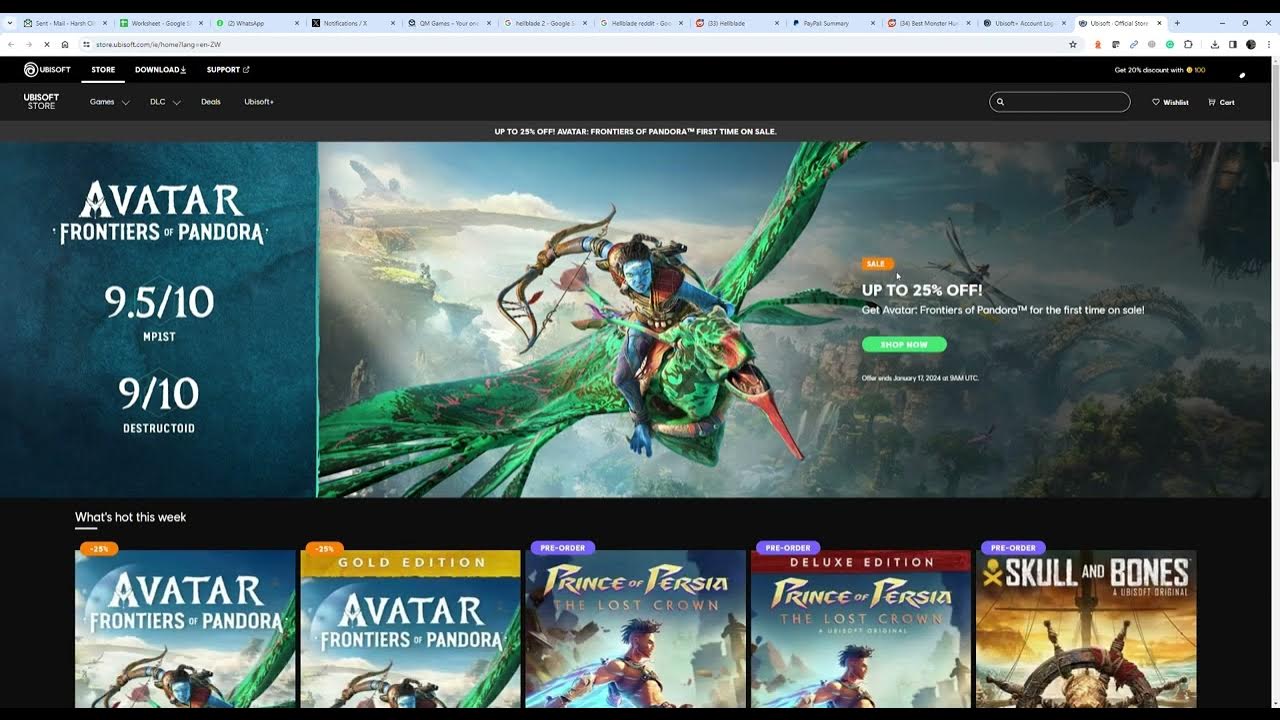Viewport: 1280px width, 720px height.
Task: Click the green Grammarly extension icon
Action: [1170, 44]
